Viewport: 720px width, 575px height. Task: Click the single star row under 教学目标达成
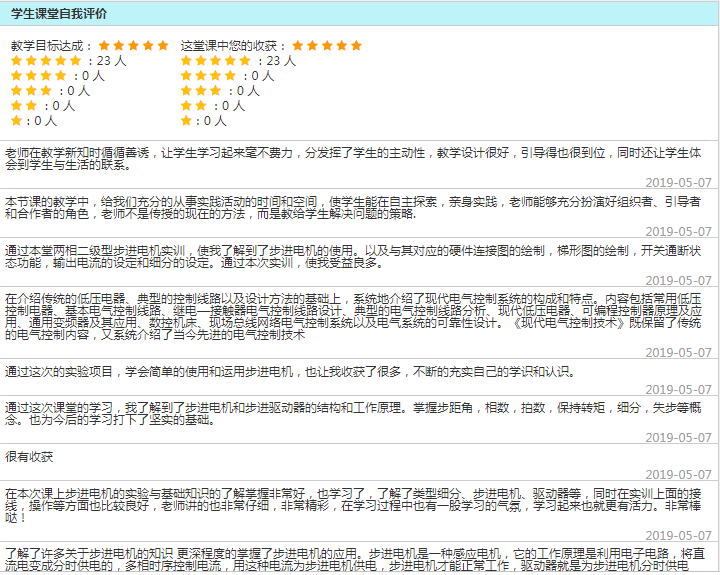(x=17, y=121)
